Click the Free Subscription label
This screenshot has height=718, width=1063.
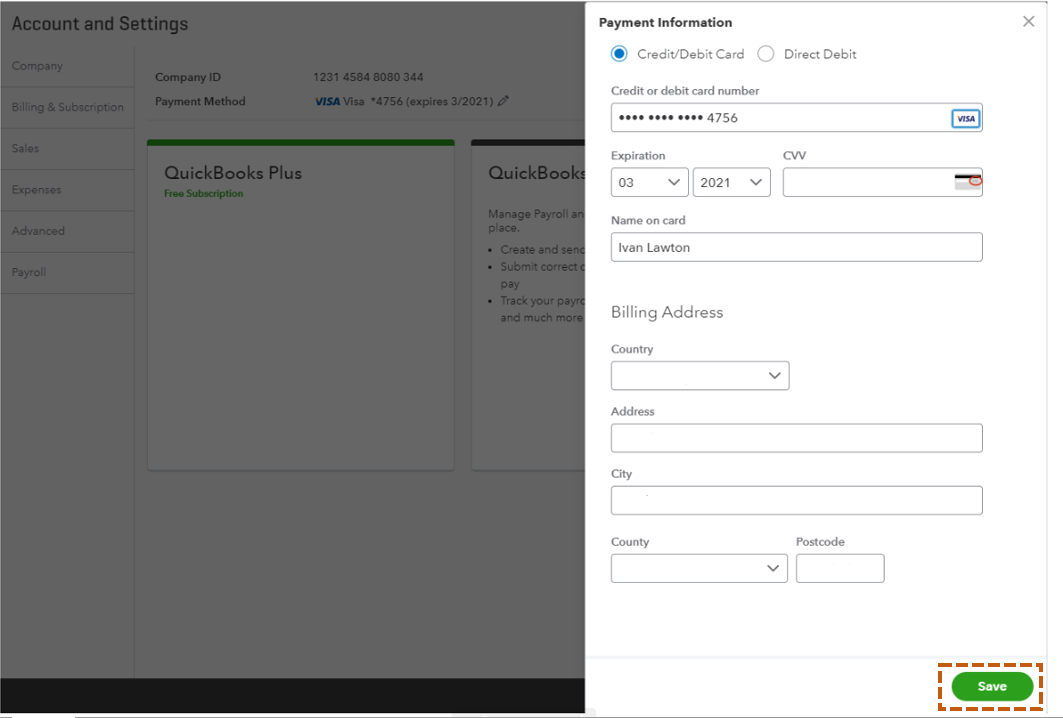coord(203,193)
